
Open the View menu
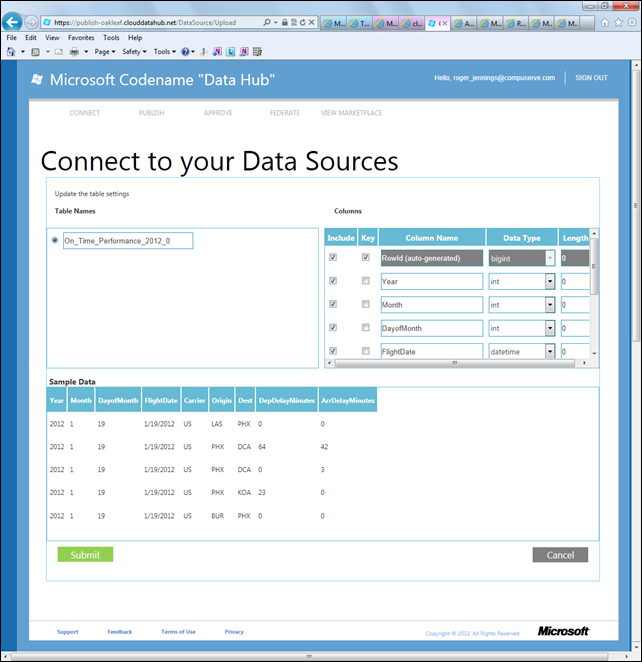(52, 38)
